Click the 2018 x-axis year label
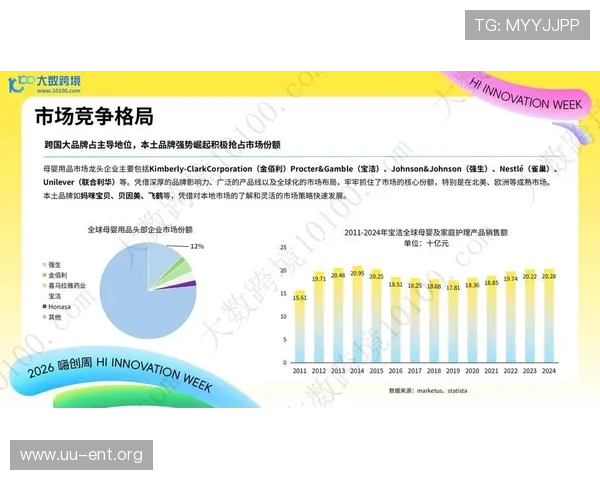Image resolution: width=600 pixels, height=480 pixels. (434, 371)
